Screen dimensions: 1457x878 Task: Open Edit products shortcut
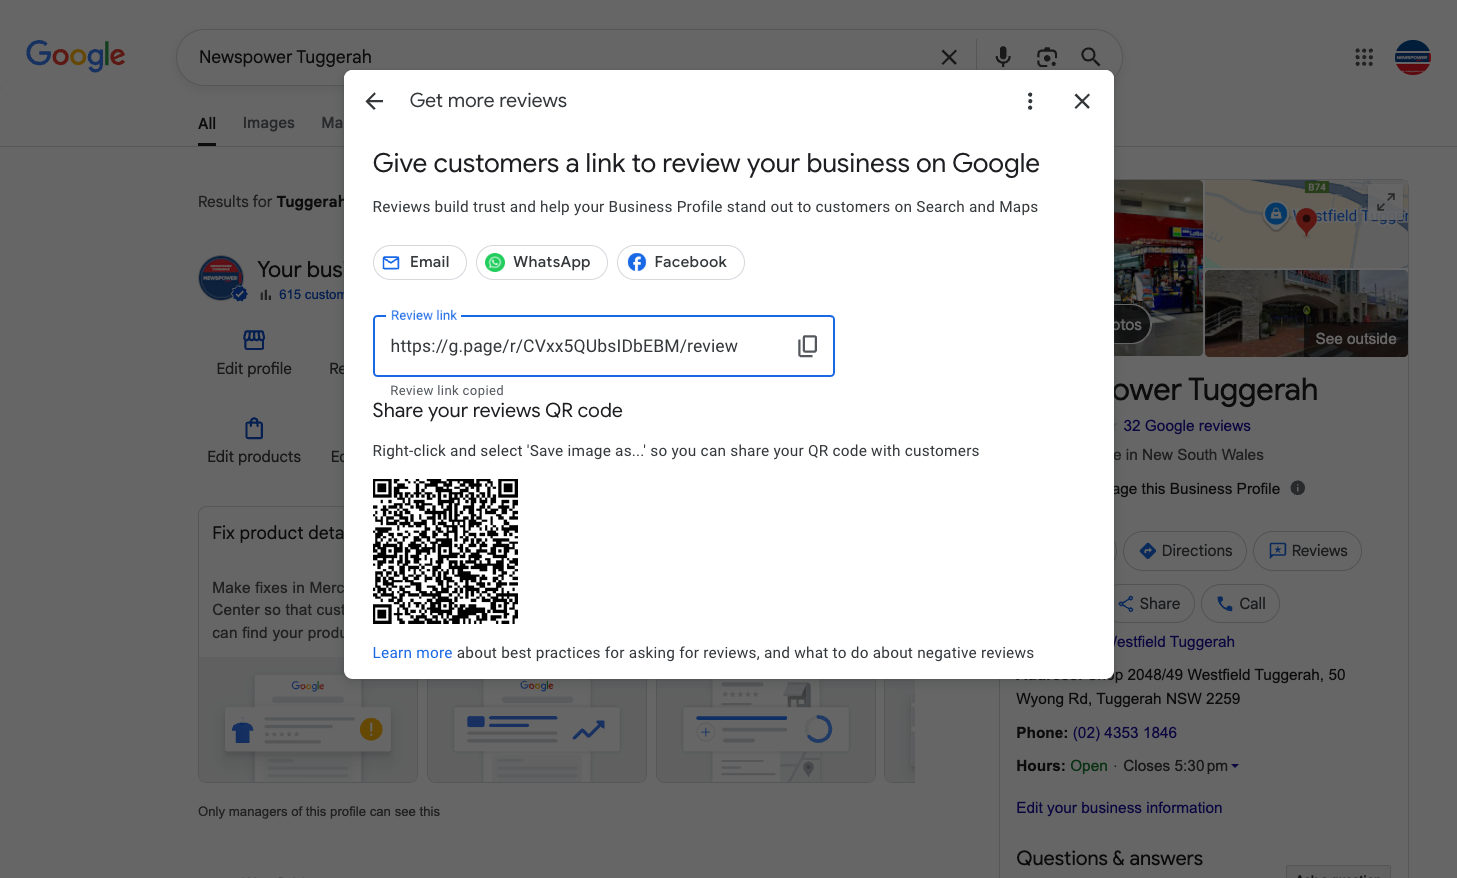click(254, 441)
